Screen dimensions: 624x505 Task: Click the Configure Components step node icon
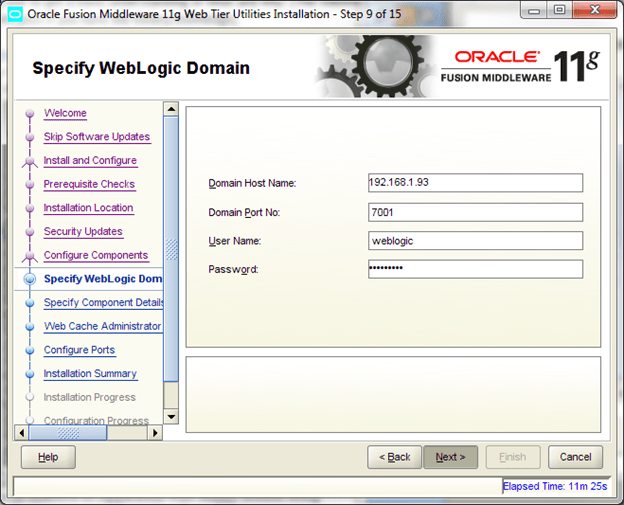click(x=29, y=256)
